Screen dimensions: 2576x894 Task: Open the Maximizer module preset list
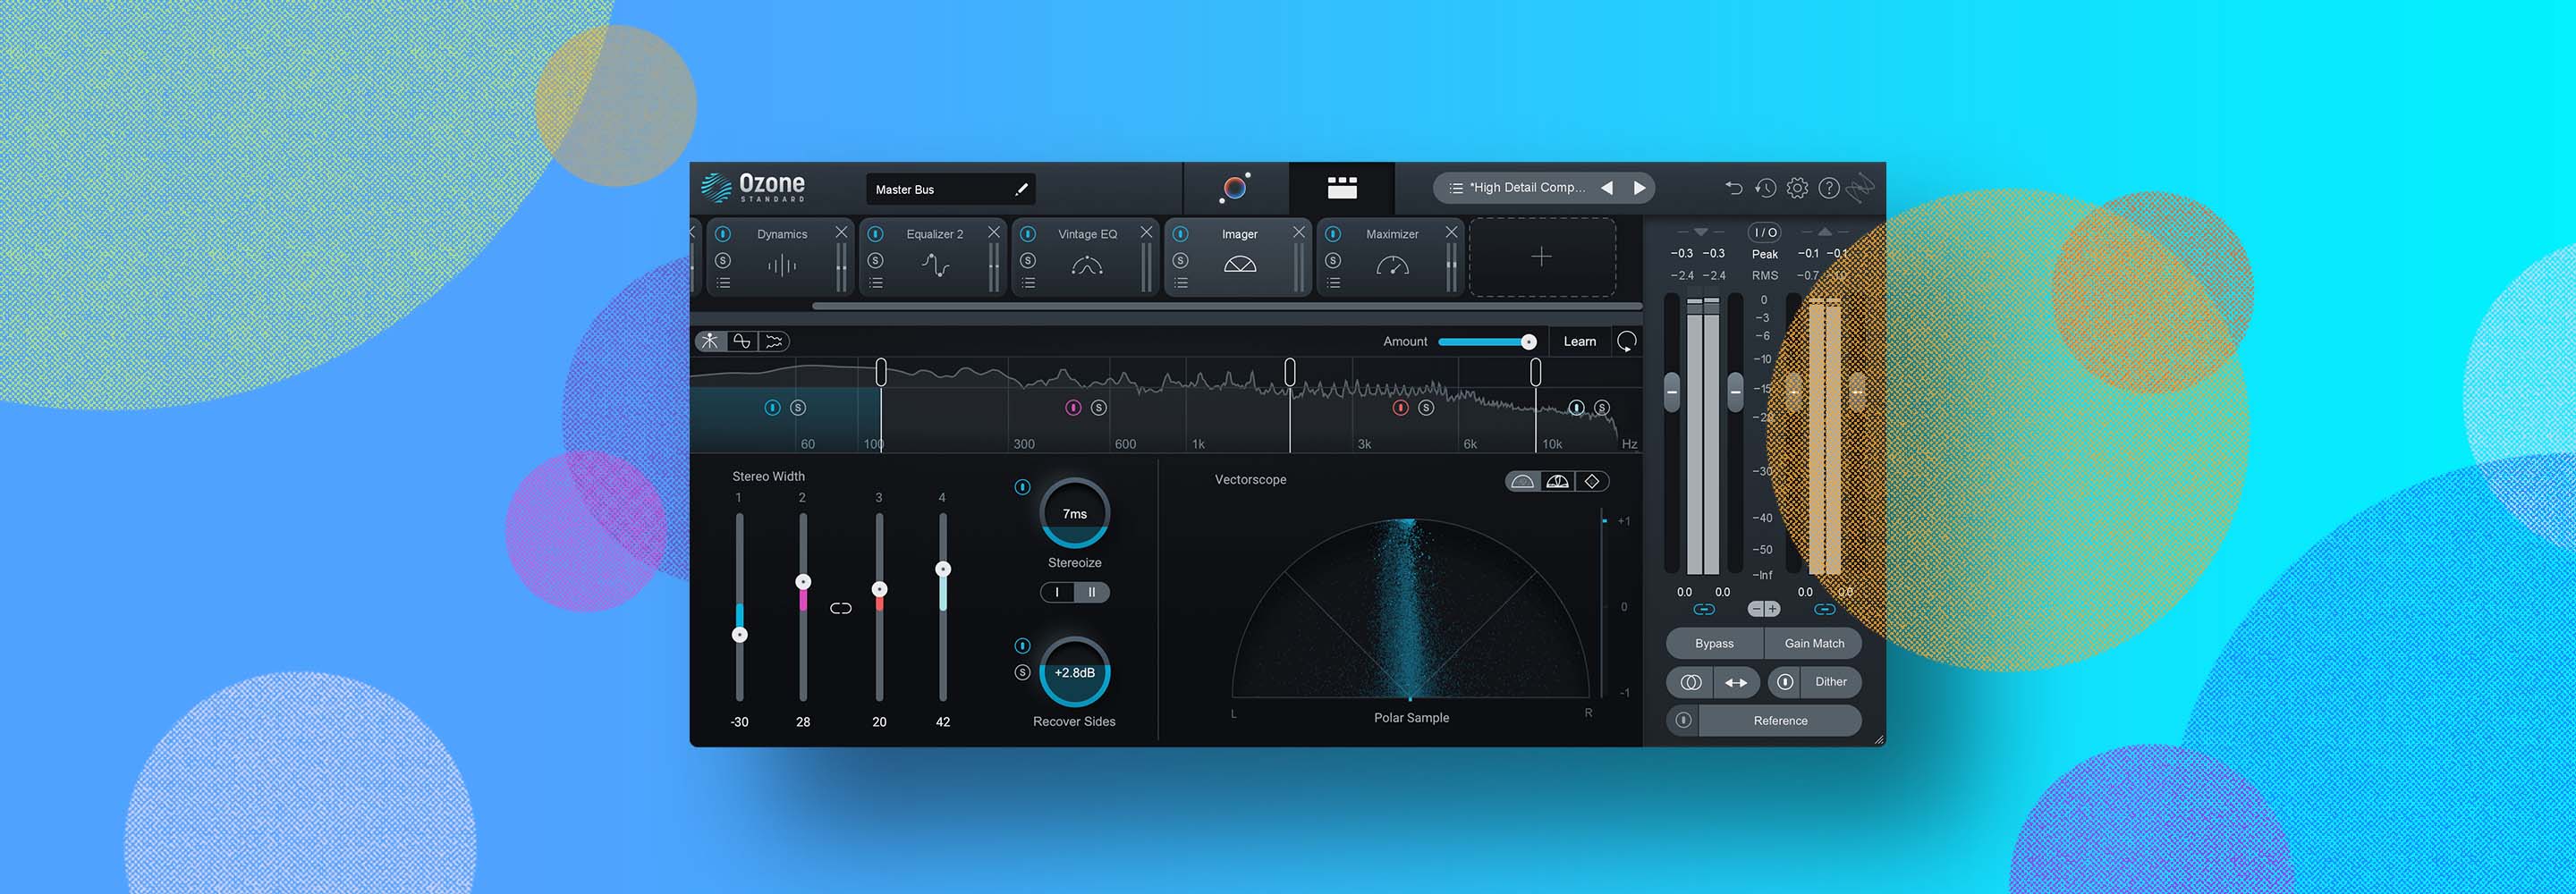(x=1333, y=283)
